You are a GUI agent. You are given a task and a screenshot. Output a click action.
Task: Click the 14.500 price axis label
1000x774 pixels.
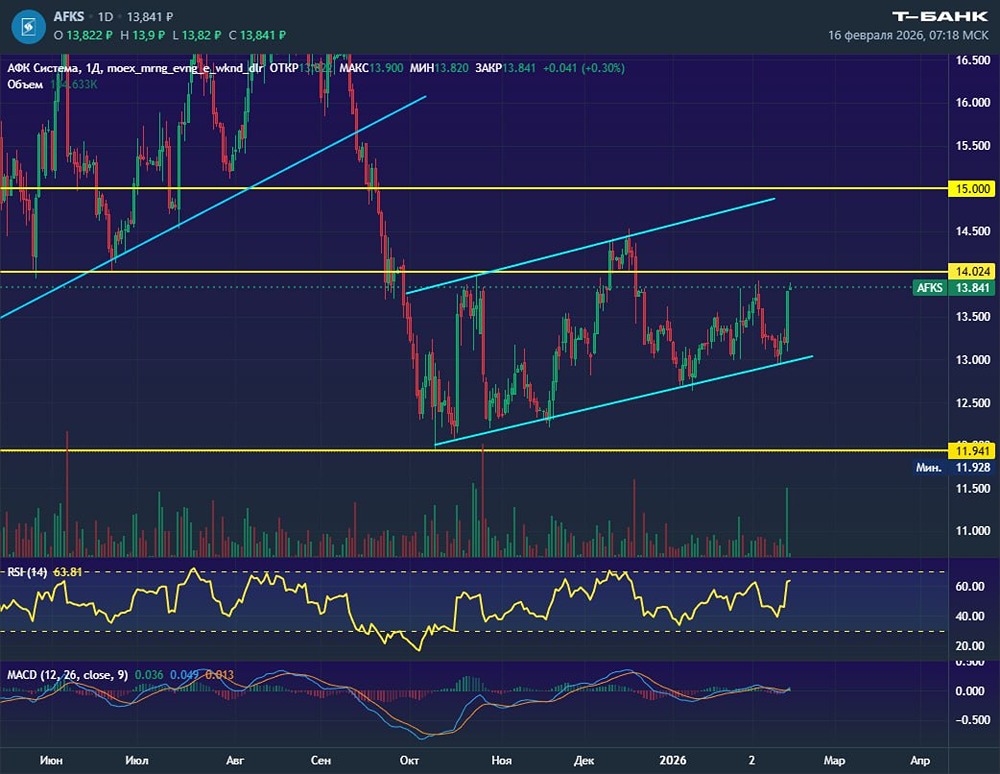pyautogui.click(x=973, y=231)
